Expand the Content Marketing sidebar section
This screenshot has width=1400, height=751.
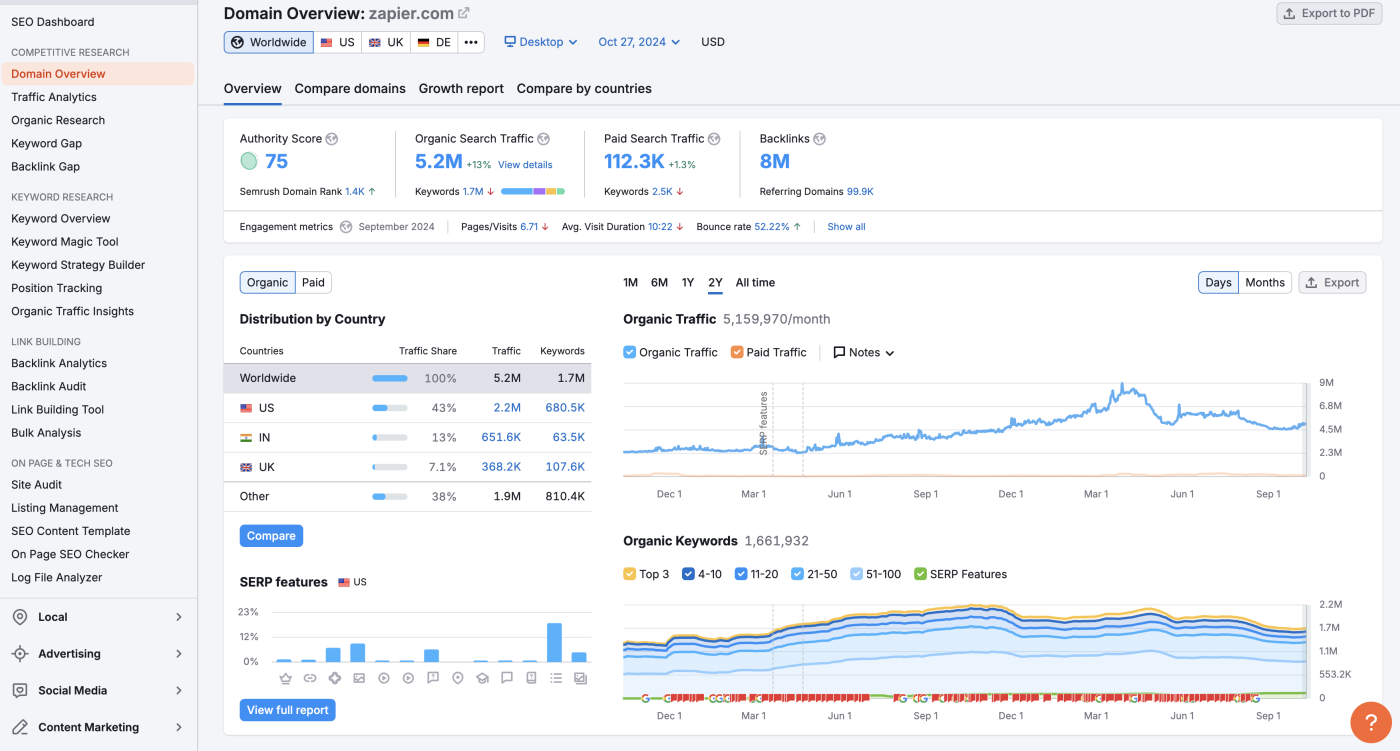[x=179, y=727]
